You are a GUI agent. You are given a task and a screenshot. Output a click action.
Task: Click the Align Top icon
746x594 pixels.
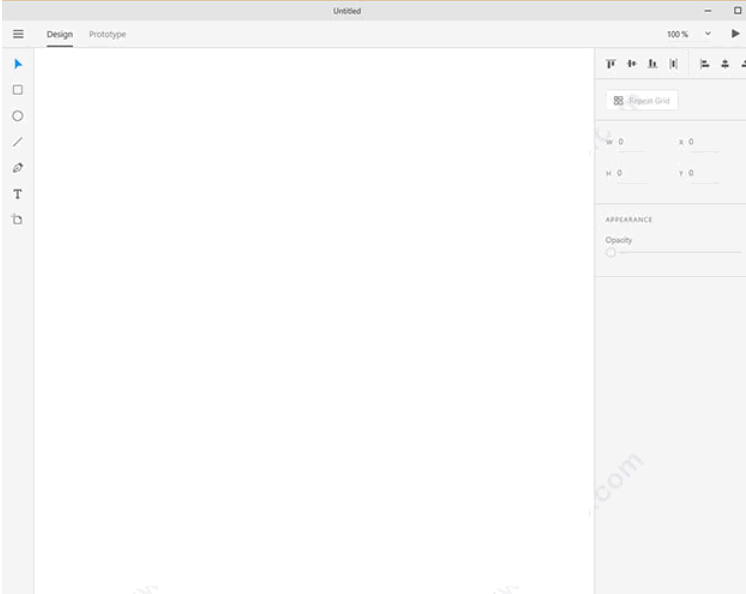611,64
